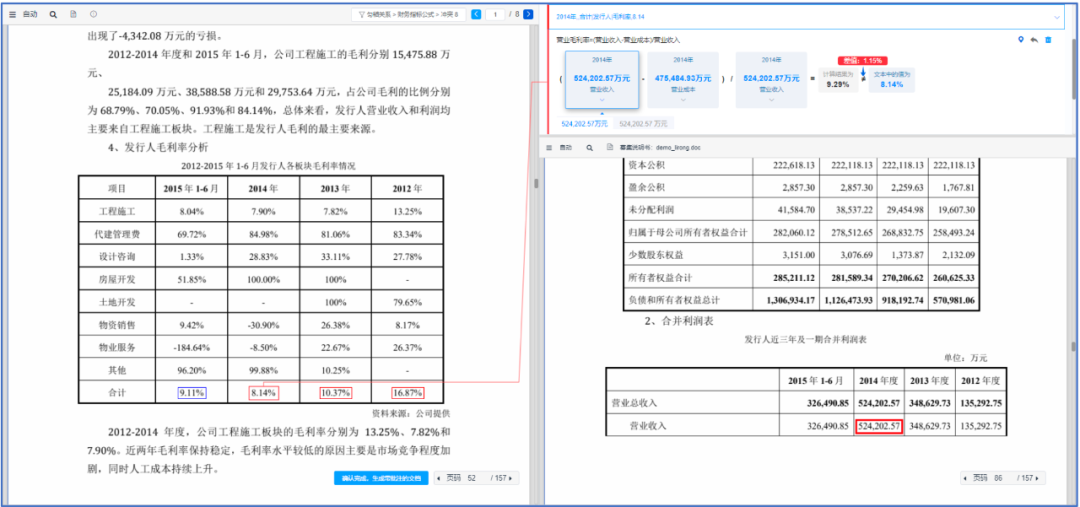Image resolution: width=1080 pixels, height=507 pixels.
Task: Click the funnel filter icon in breadcrumb box
Action: pyautogui.click(x=361, y=14)
